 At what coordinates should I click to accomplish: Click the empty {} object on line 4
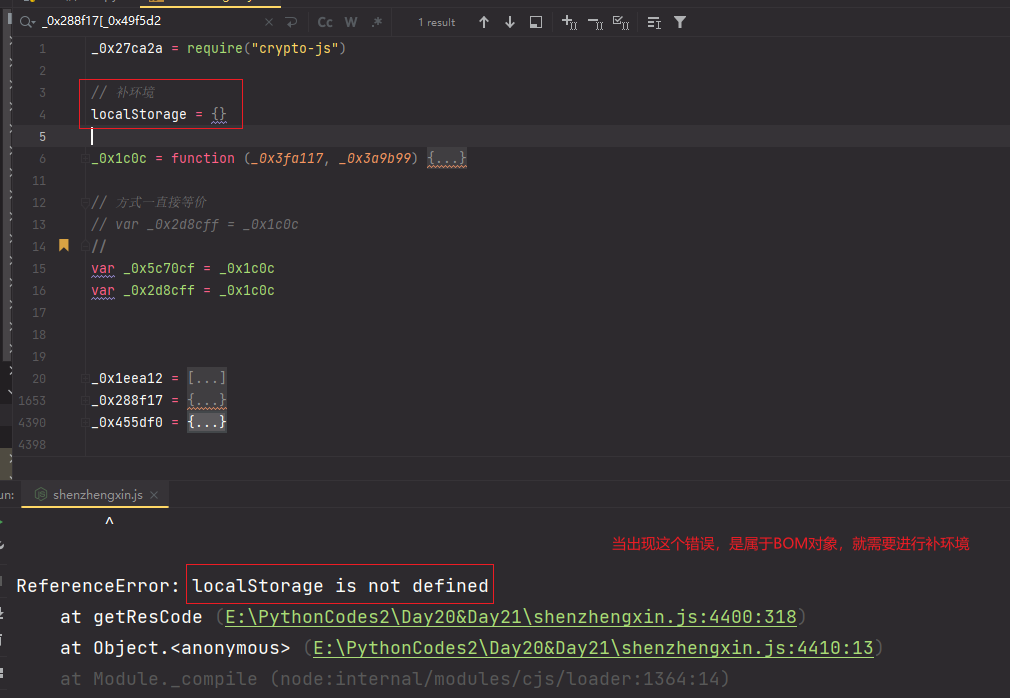[x=219, y=114]
